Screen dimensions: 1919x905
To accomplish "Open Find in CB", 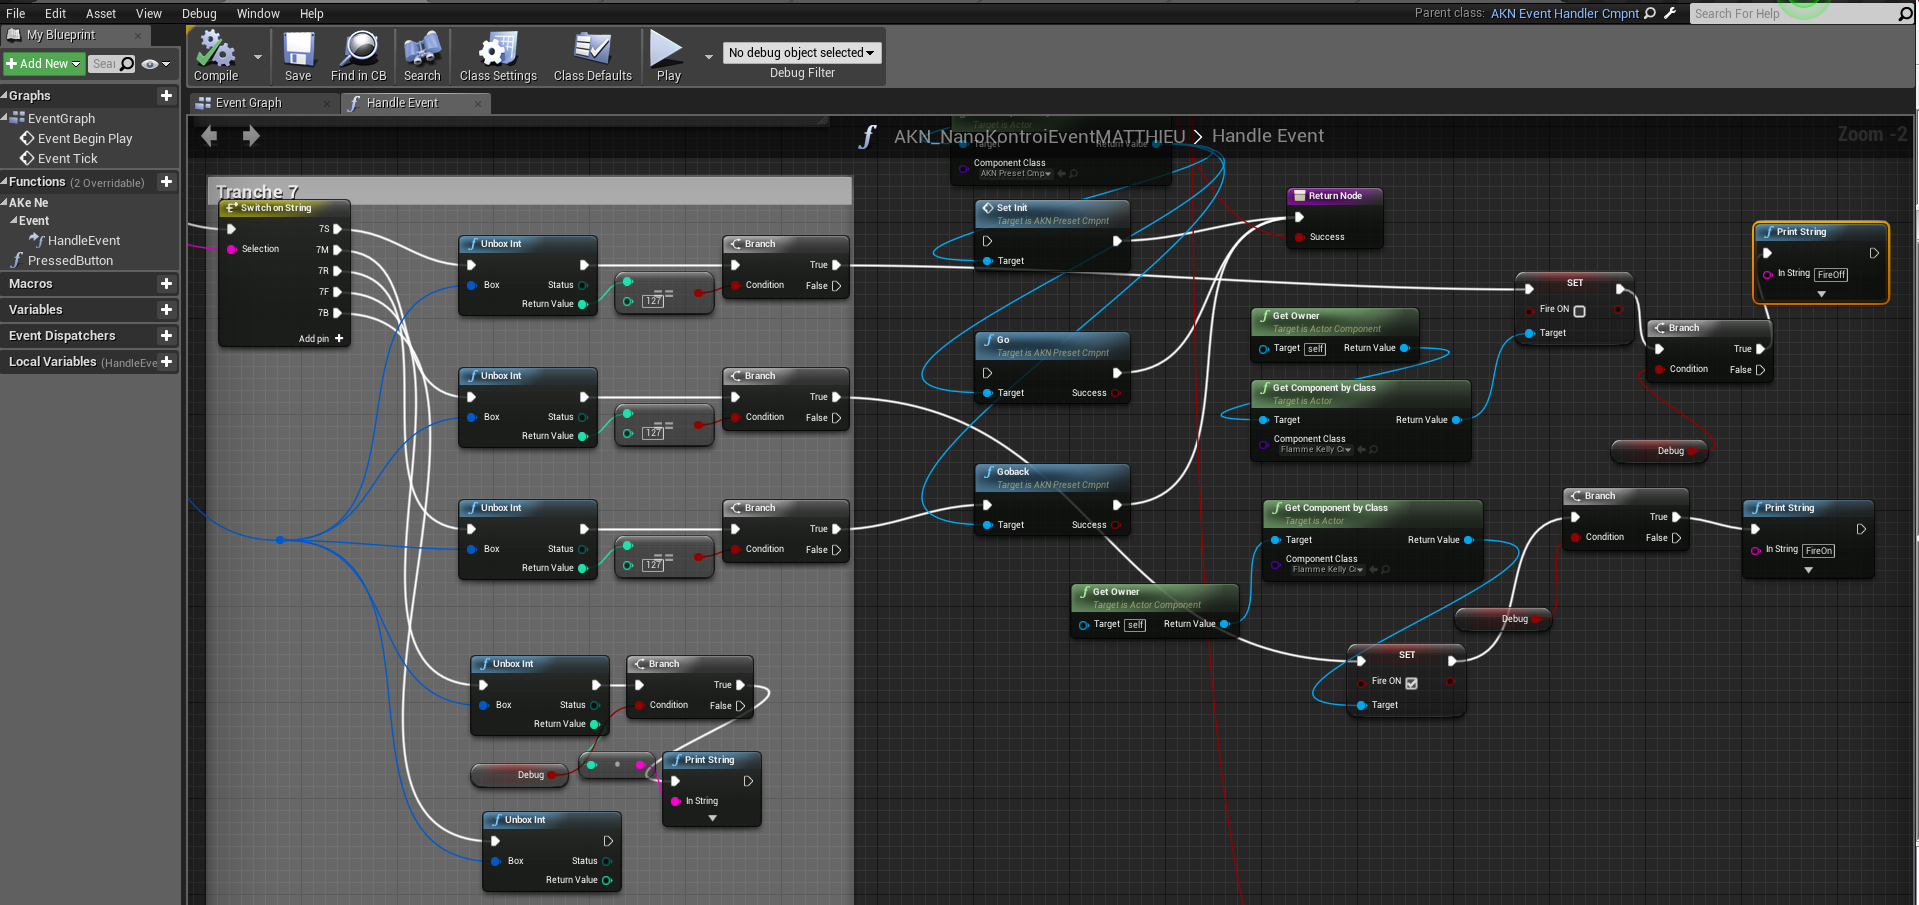I will pyautogui.click(x=359, y=56).
